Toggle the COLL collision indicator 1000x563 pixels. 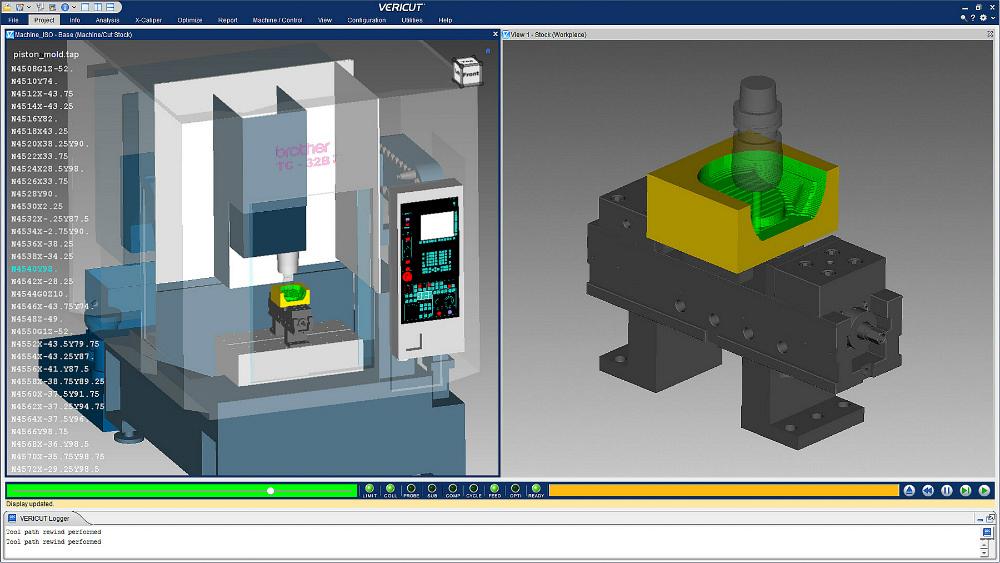tap(390, 489)
